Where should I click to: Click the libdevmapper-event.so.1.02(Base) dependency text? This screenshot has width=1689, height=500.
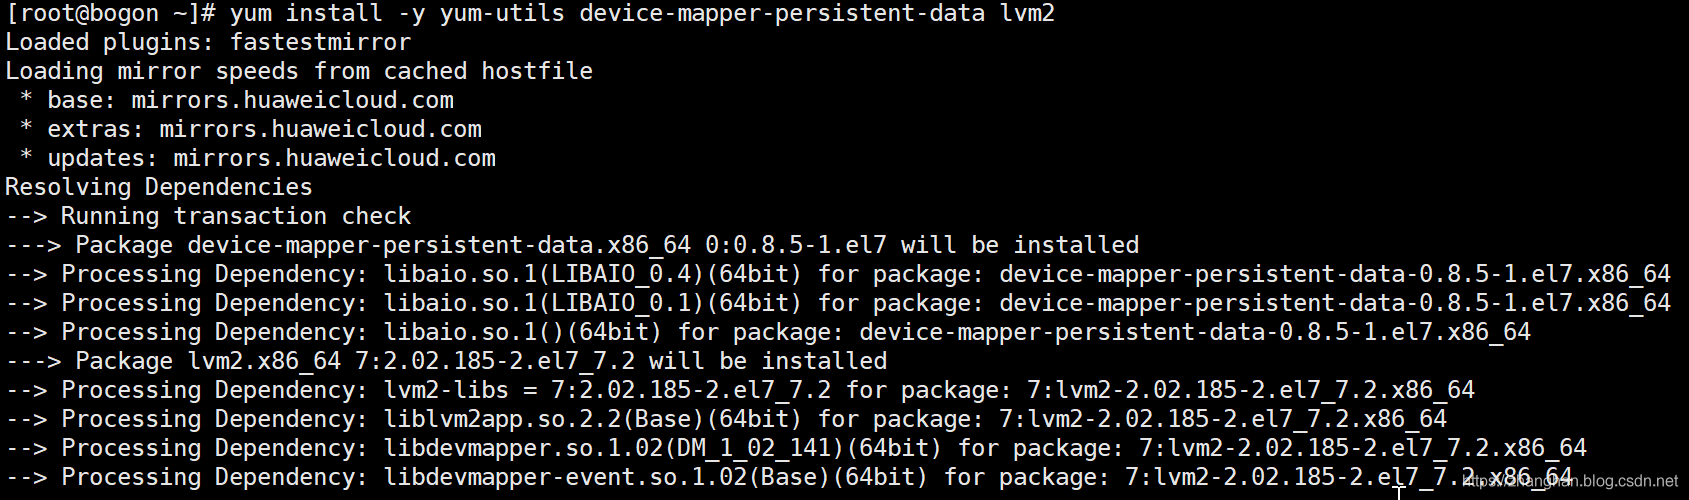[655, 478]
